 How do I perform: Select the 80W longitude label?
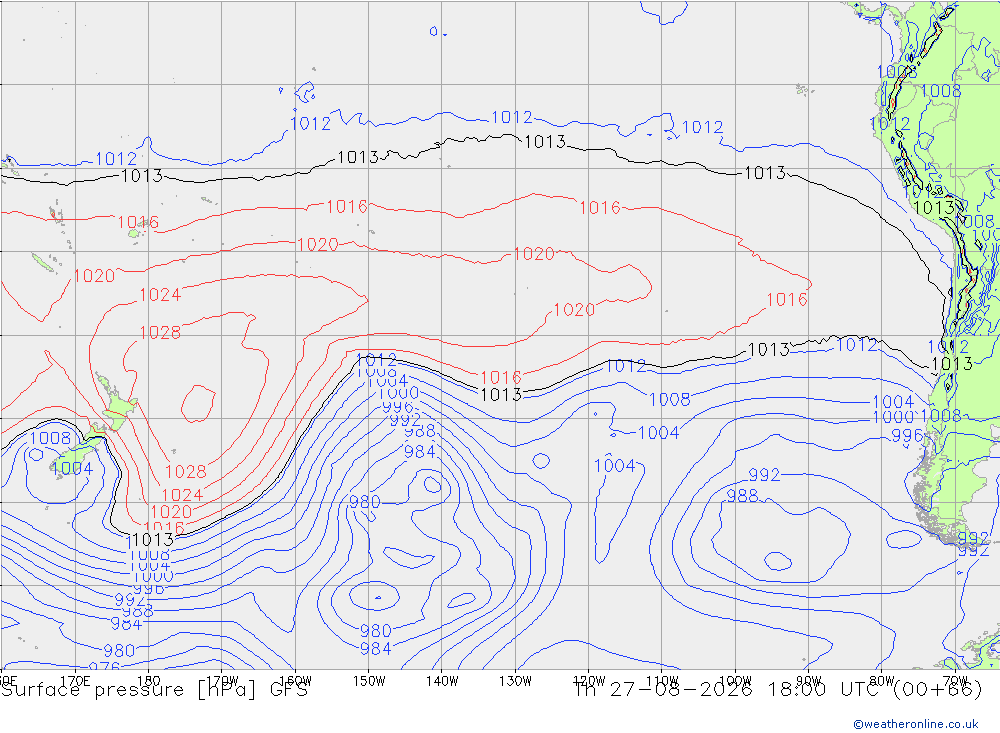tap(882, 681)
